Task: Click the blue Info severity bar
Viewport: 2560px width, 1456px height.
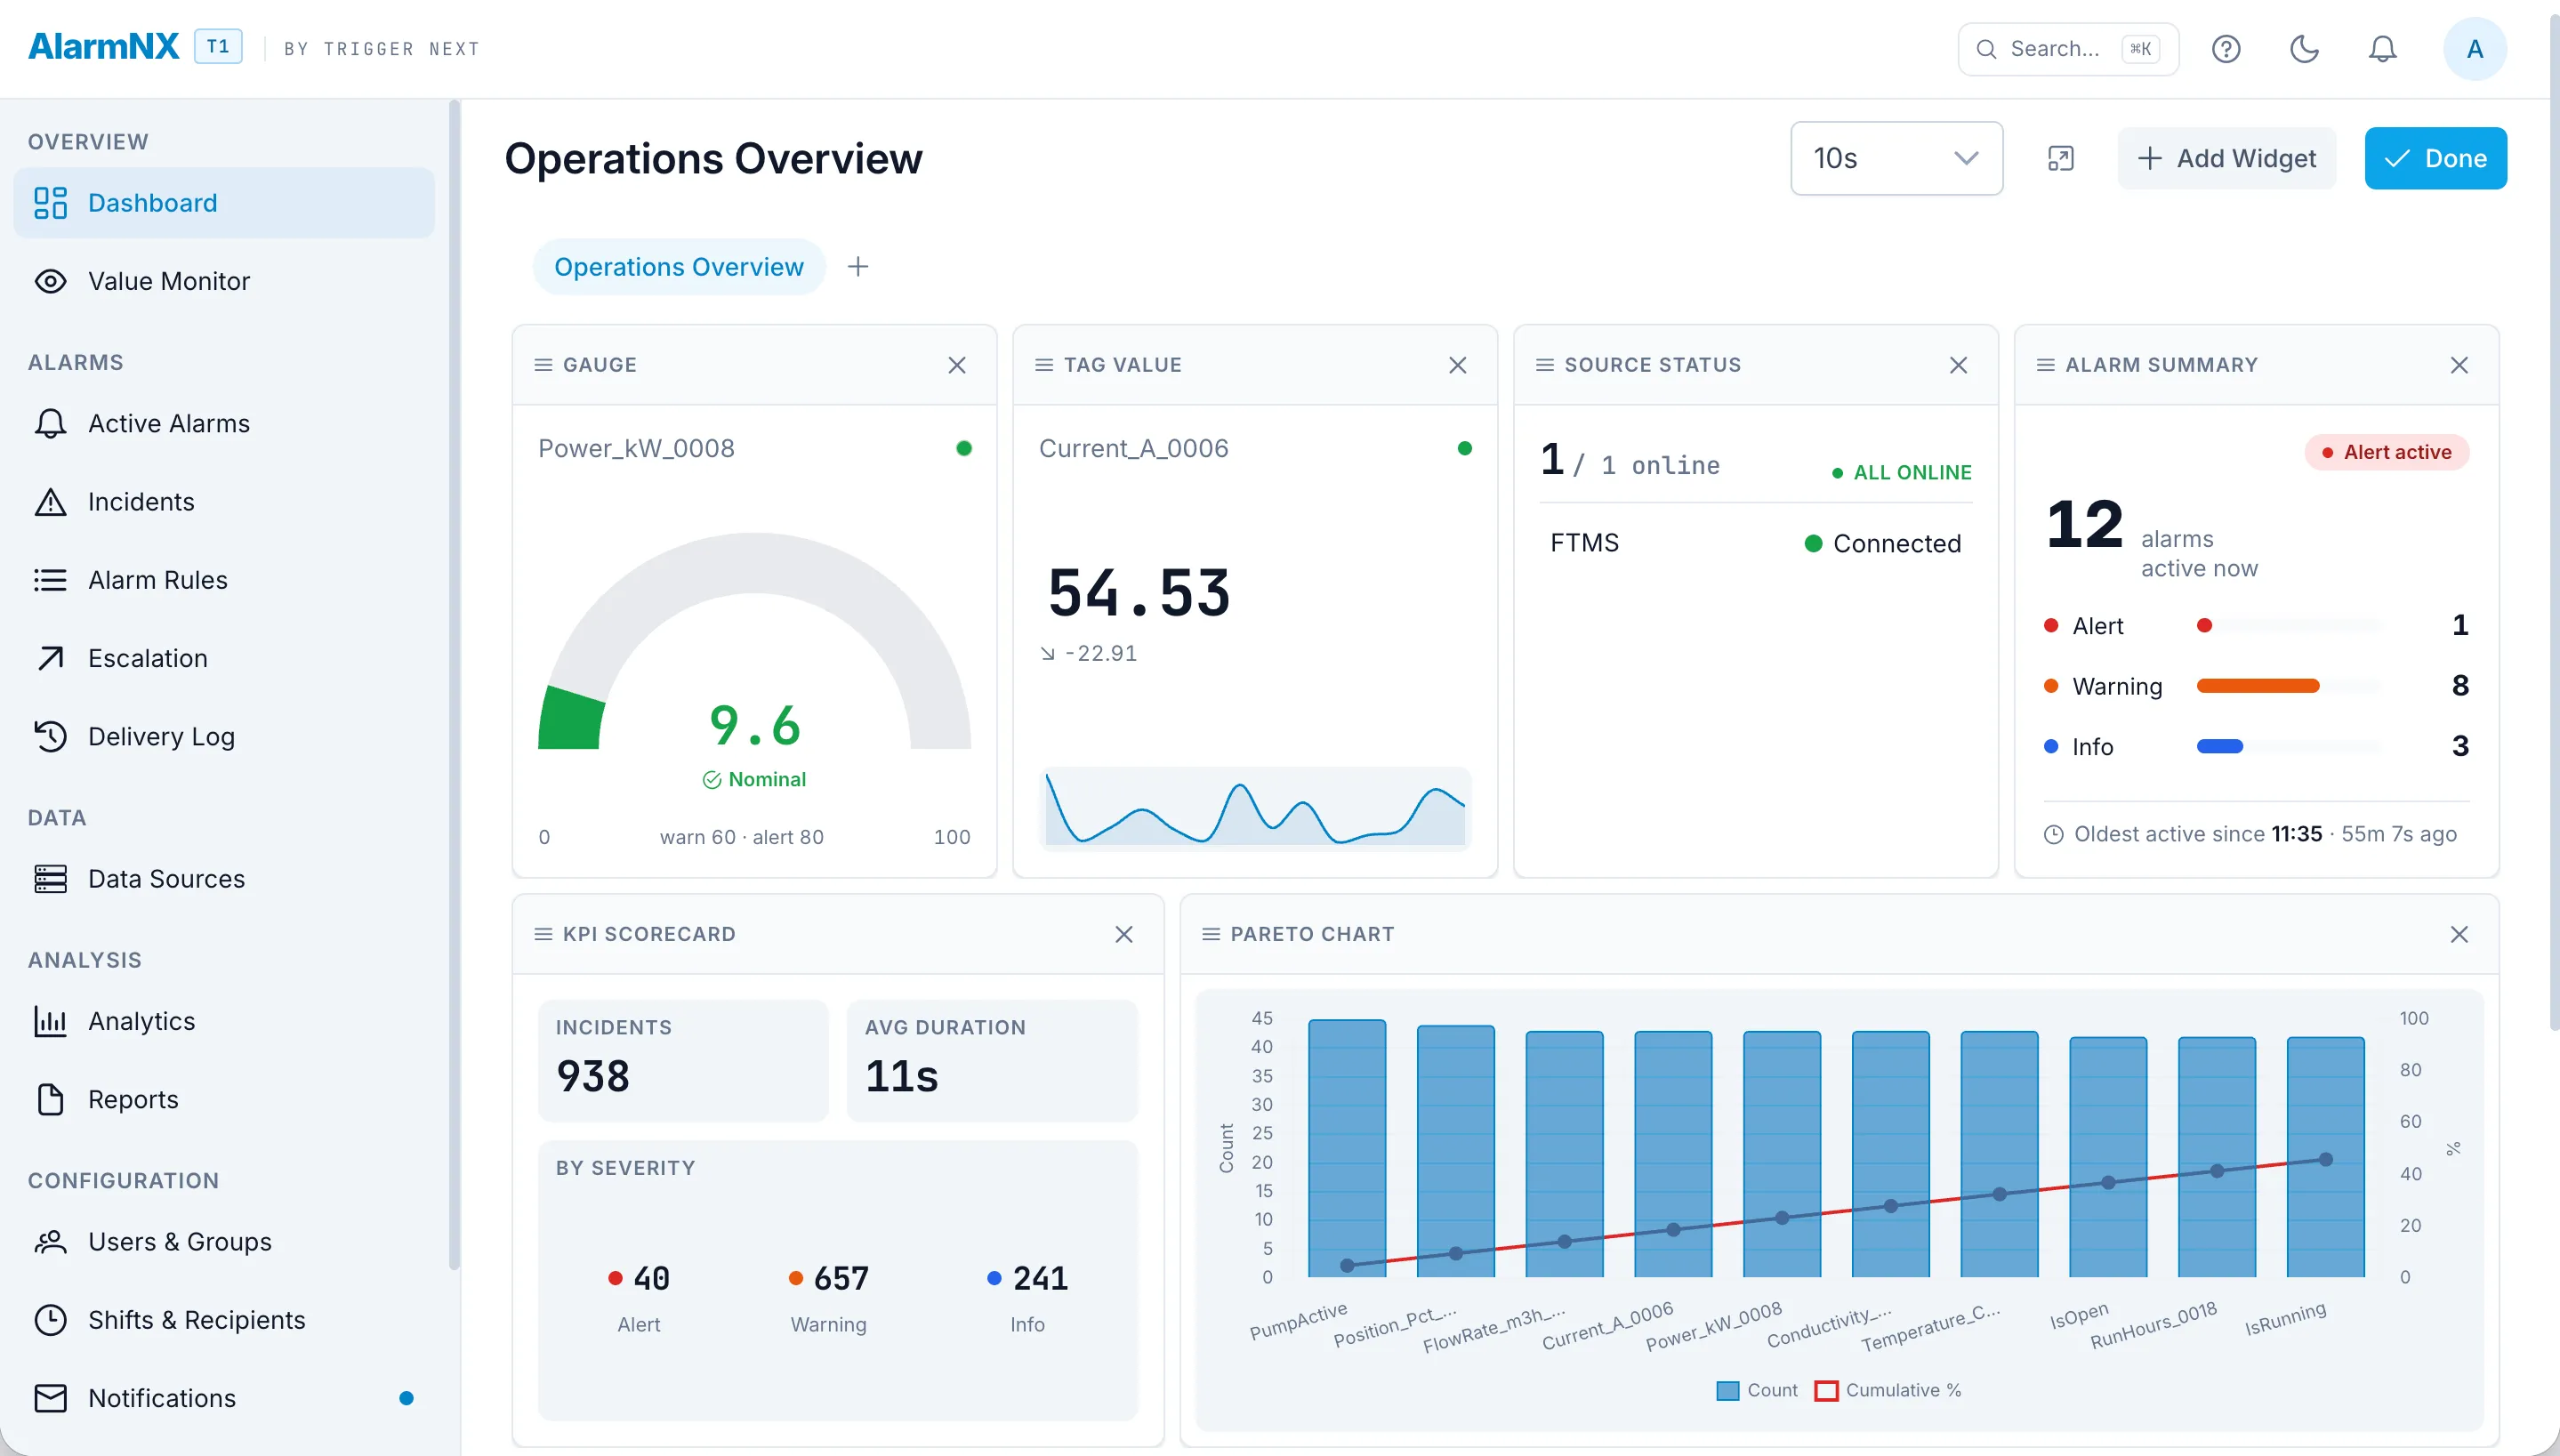Action: [x=2220, y=746]
